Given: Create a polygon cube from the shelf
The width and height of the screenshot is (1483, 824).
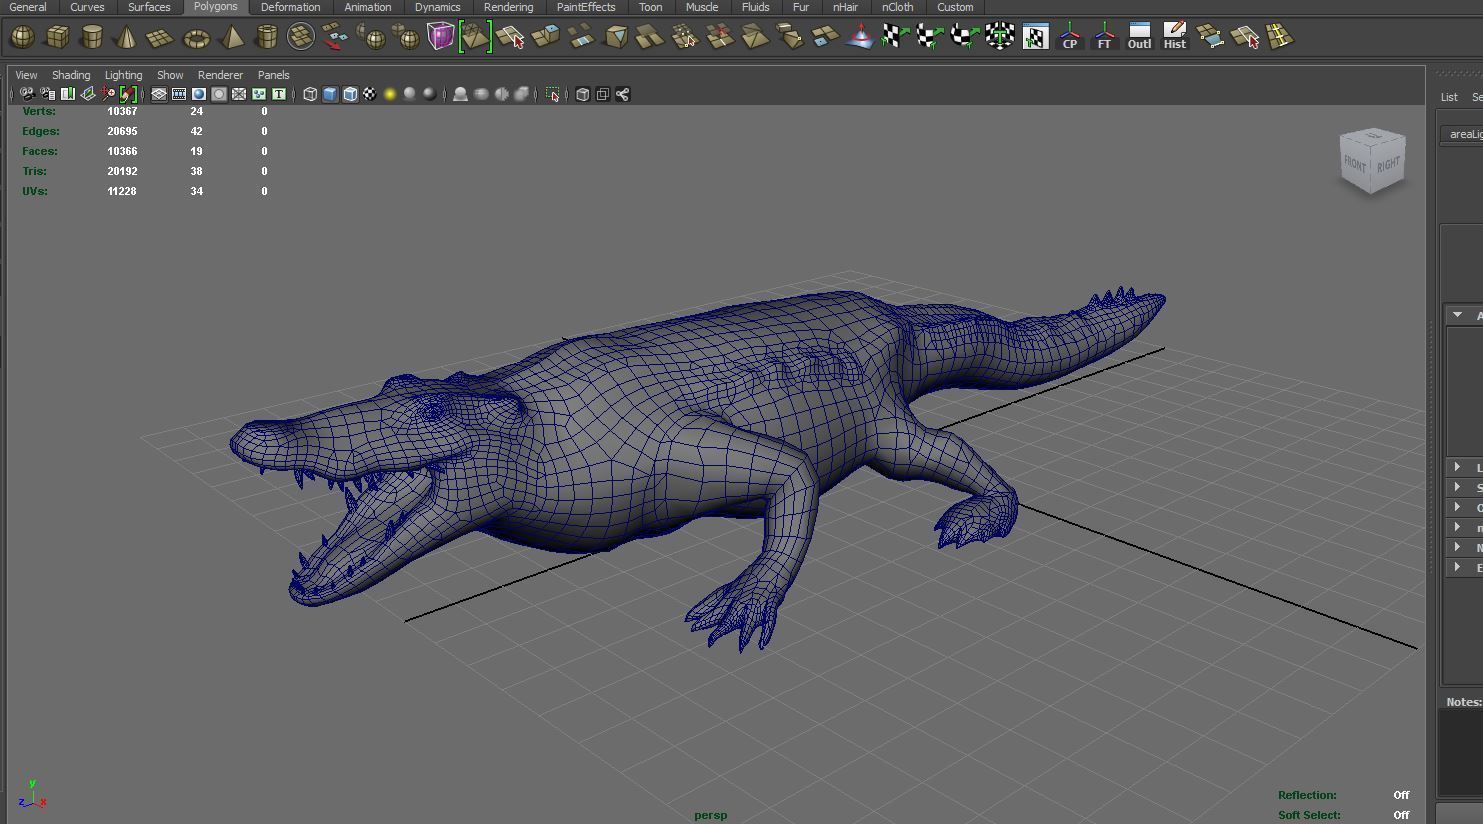Looking at the screenshot, I should (57, 38).
